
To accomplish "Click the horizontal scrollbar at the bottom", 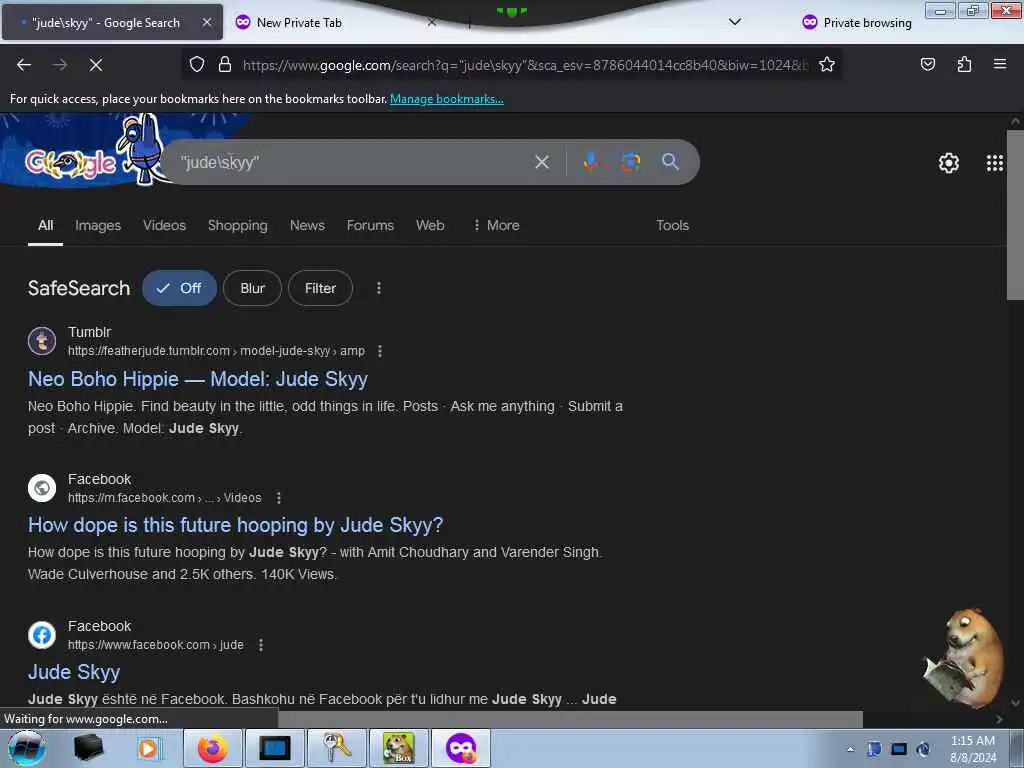I will pos(570,719).
